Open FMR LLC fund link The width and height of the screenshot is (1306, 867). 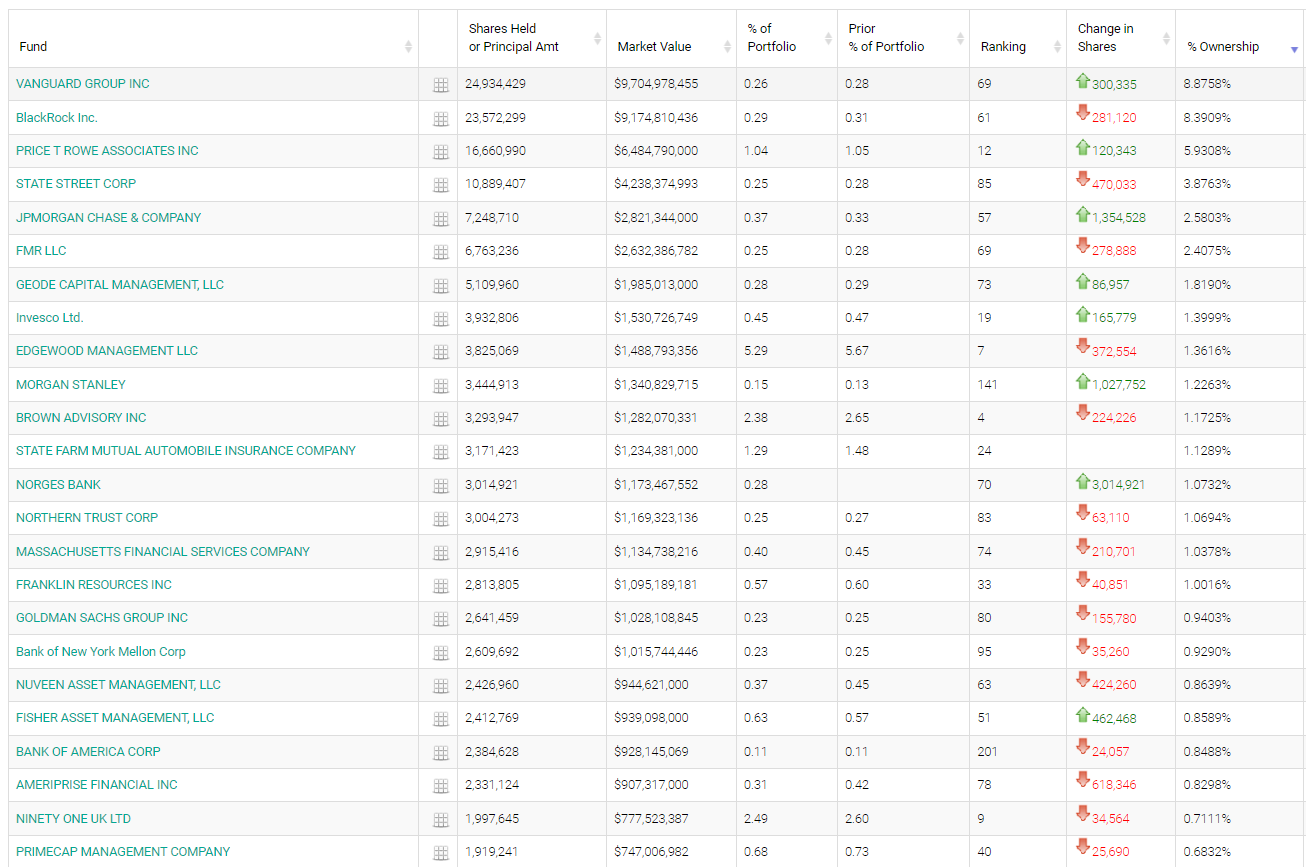tap(41, 251)
